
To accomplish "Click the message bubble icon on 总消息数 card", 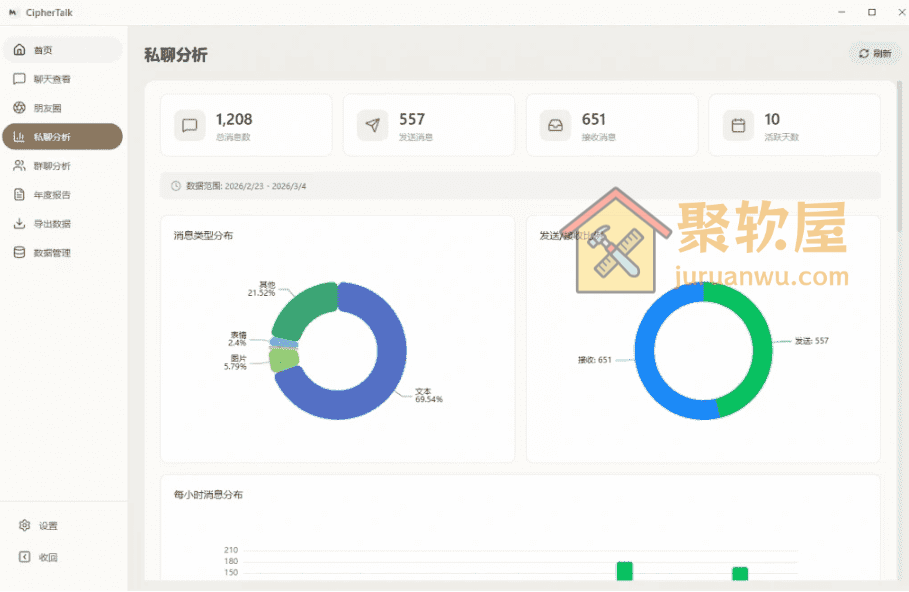I will click(190, 125).
